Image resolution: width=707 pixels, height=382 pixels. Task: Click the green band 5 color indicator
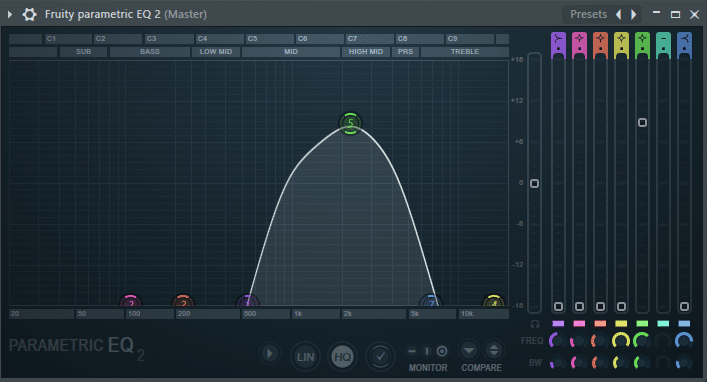[x=642, y=323]
